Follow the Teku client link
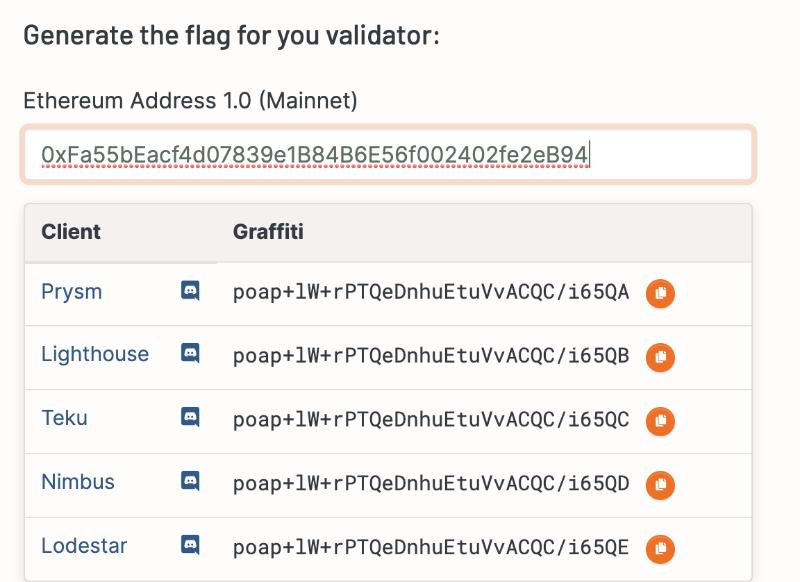Viewport: 800px width, 582px height. tap(64, 418)
